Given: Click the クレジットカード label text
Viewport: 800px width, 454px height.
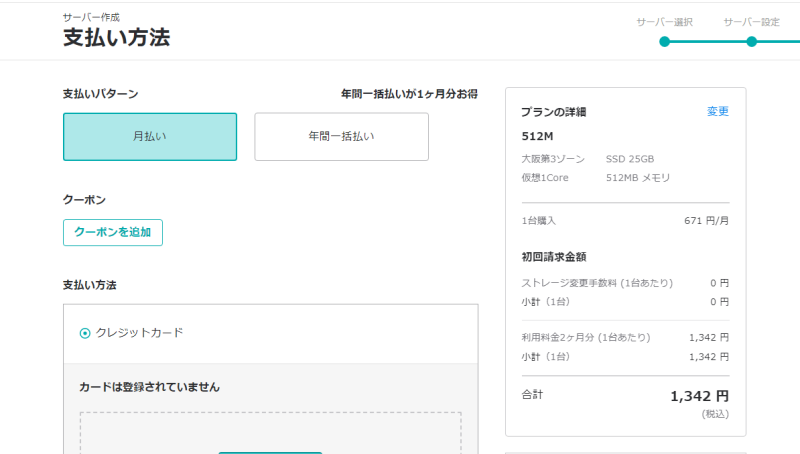Looking at the screenshot, I should tap(139, 333).
